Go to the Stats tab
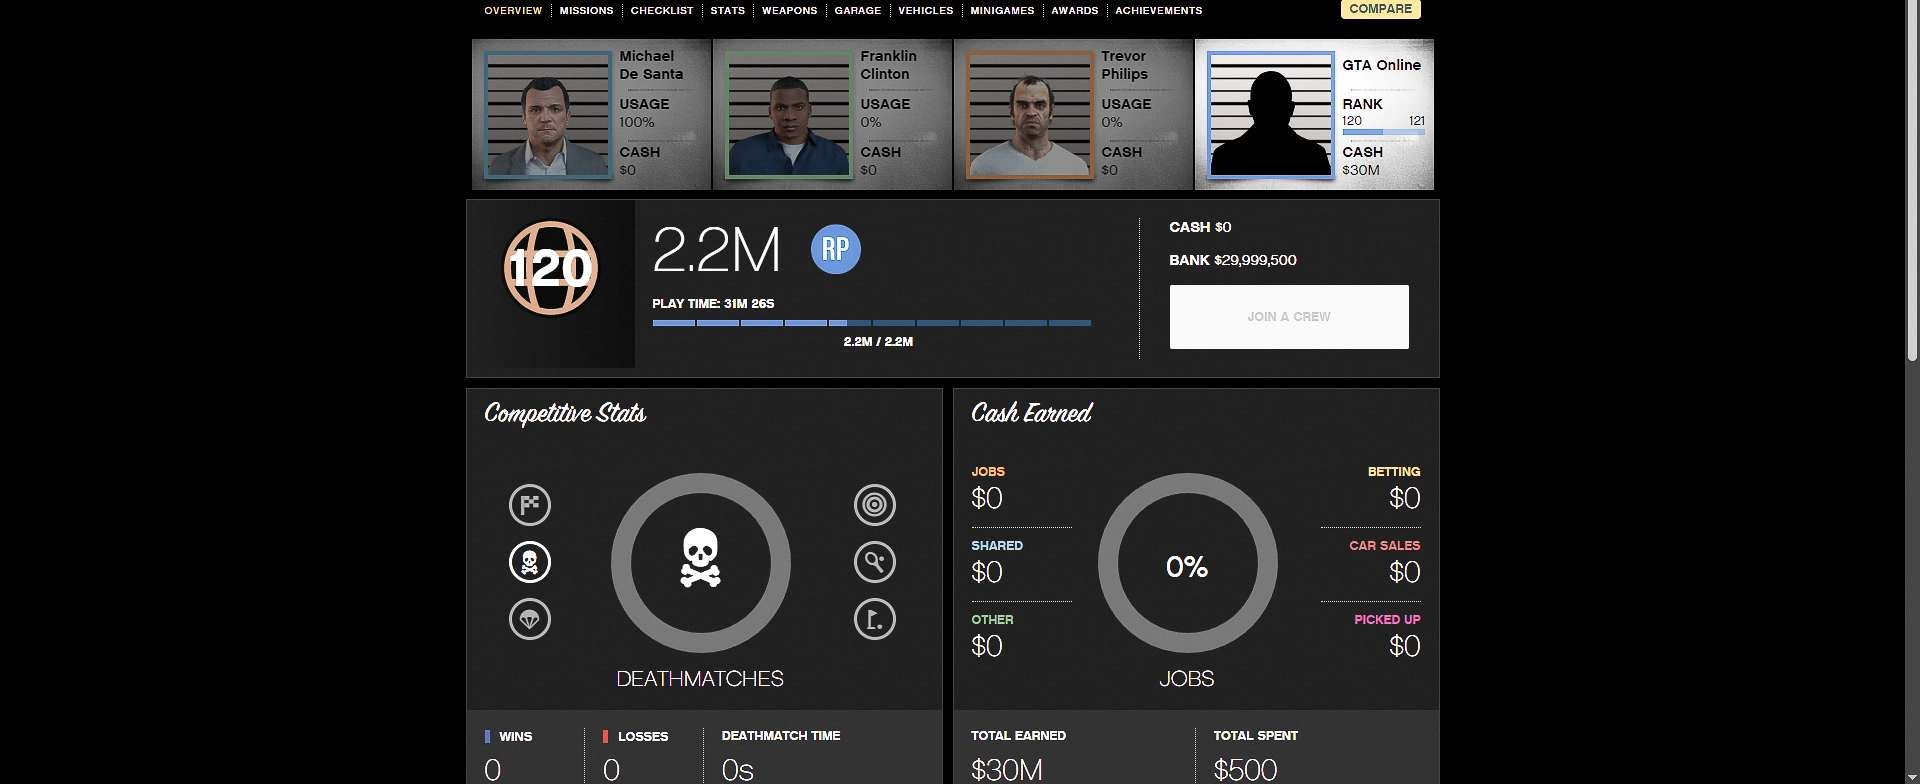This screenshot has height=784, width=1920. (728, 11)
